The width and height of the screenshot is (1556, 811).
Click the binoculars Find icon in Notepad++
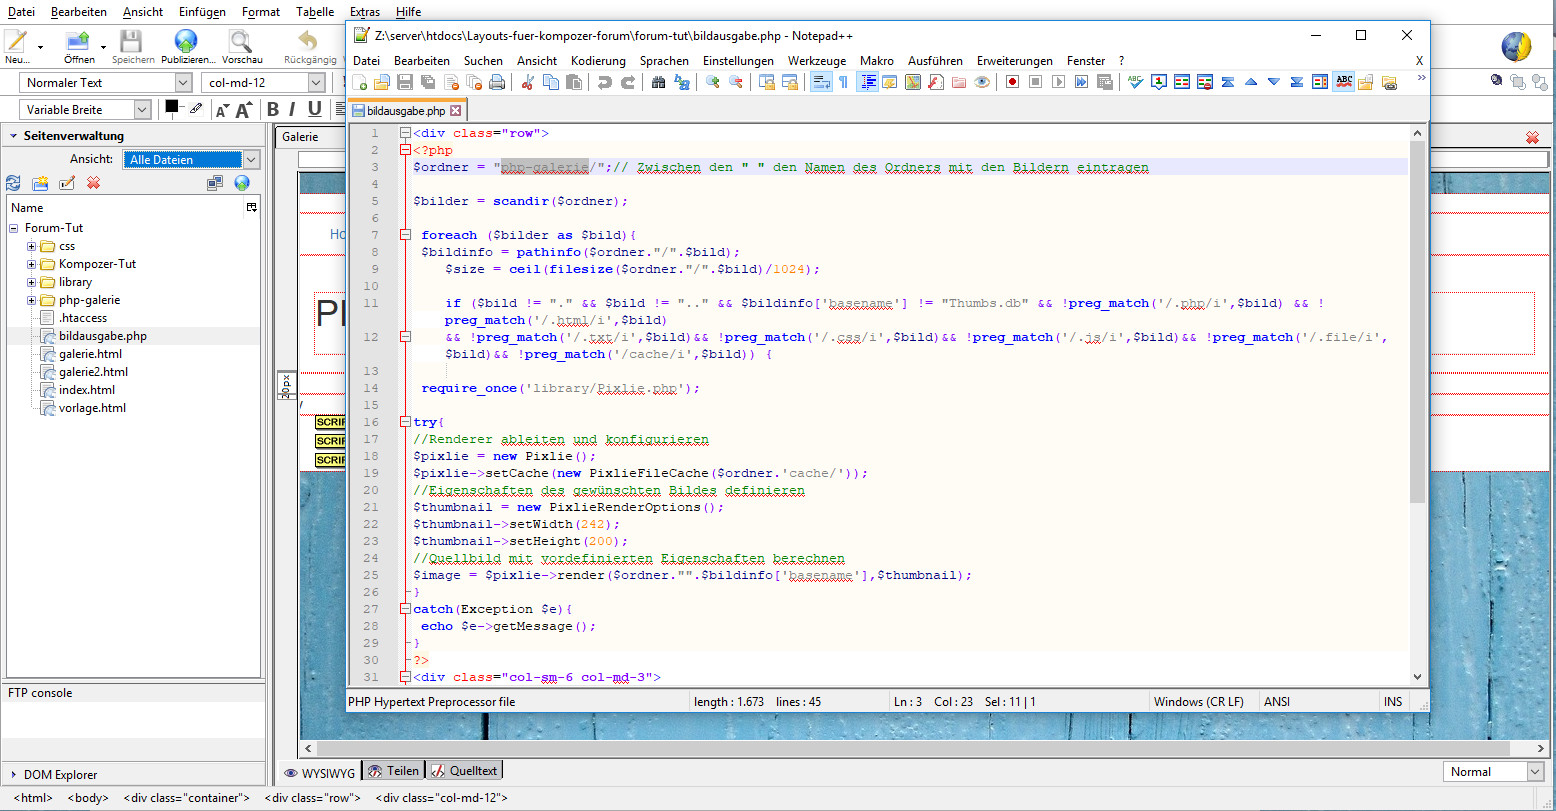tap(658, 82)
